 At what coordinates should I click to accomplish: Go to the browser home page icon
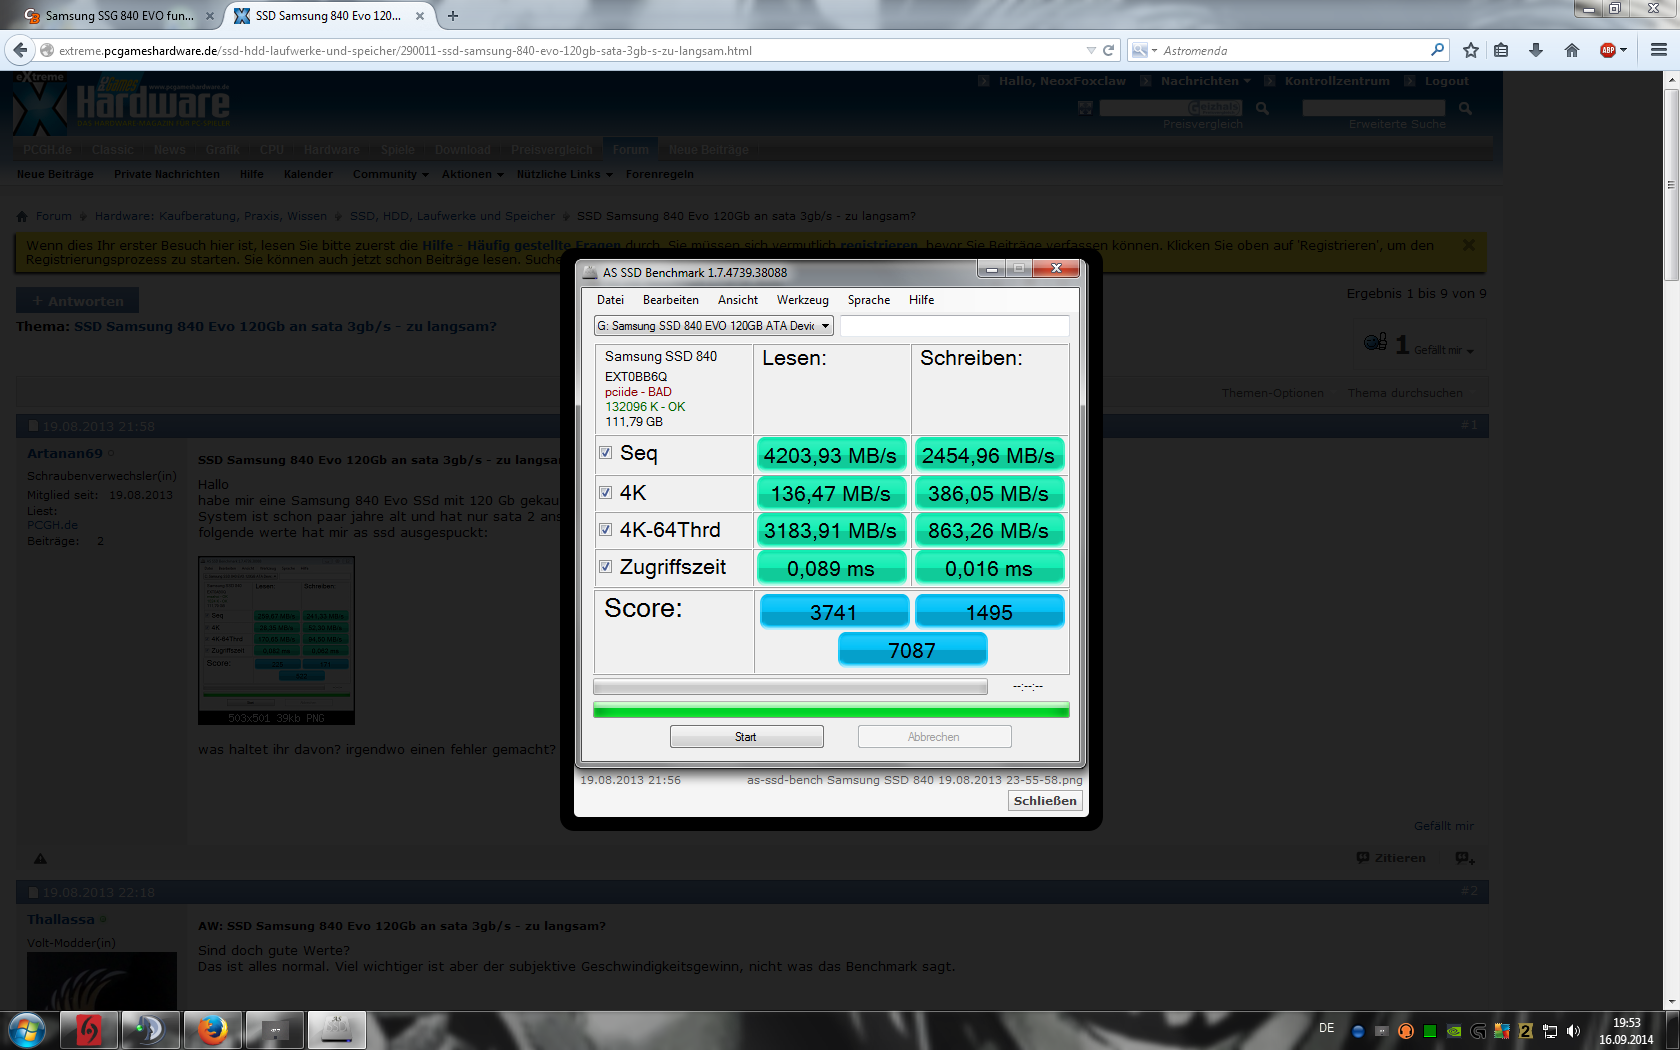click(1572, 50)
